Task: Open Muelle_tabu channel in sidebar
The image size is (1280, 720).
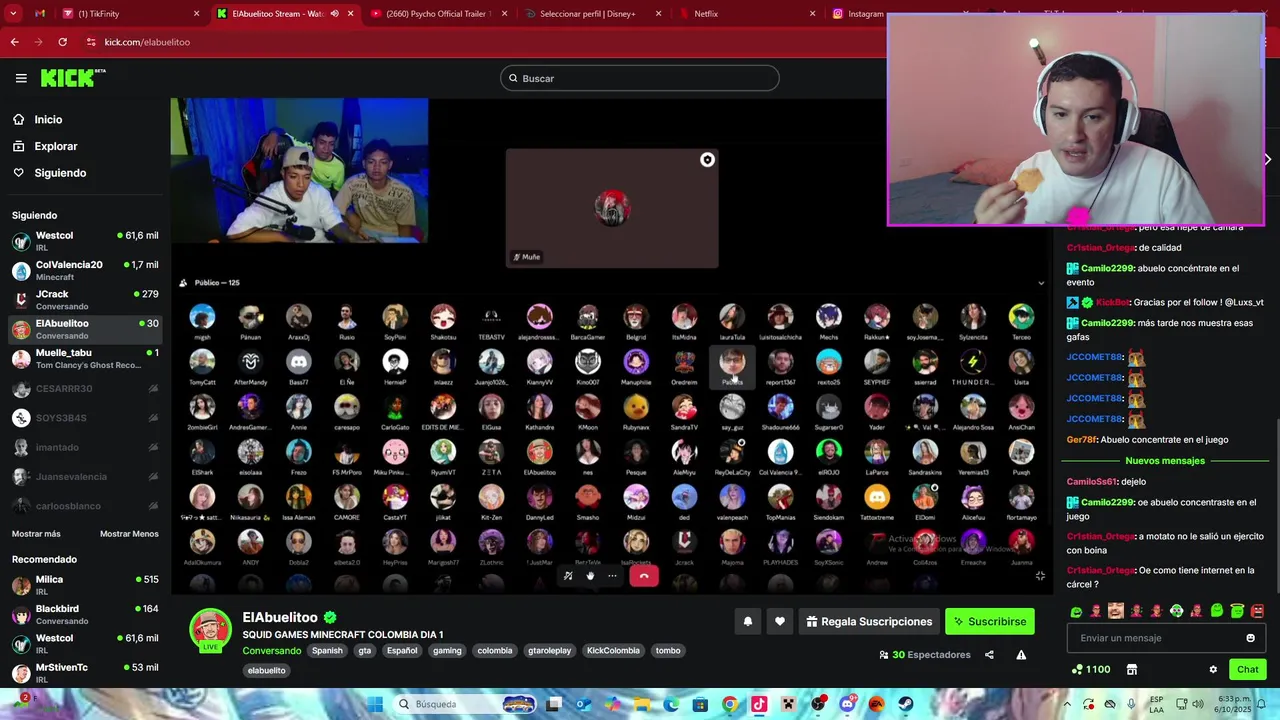Action: (85, 358)
